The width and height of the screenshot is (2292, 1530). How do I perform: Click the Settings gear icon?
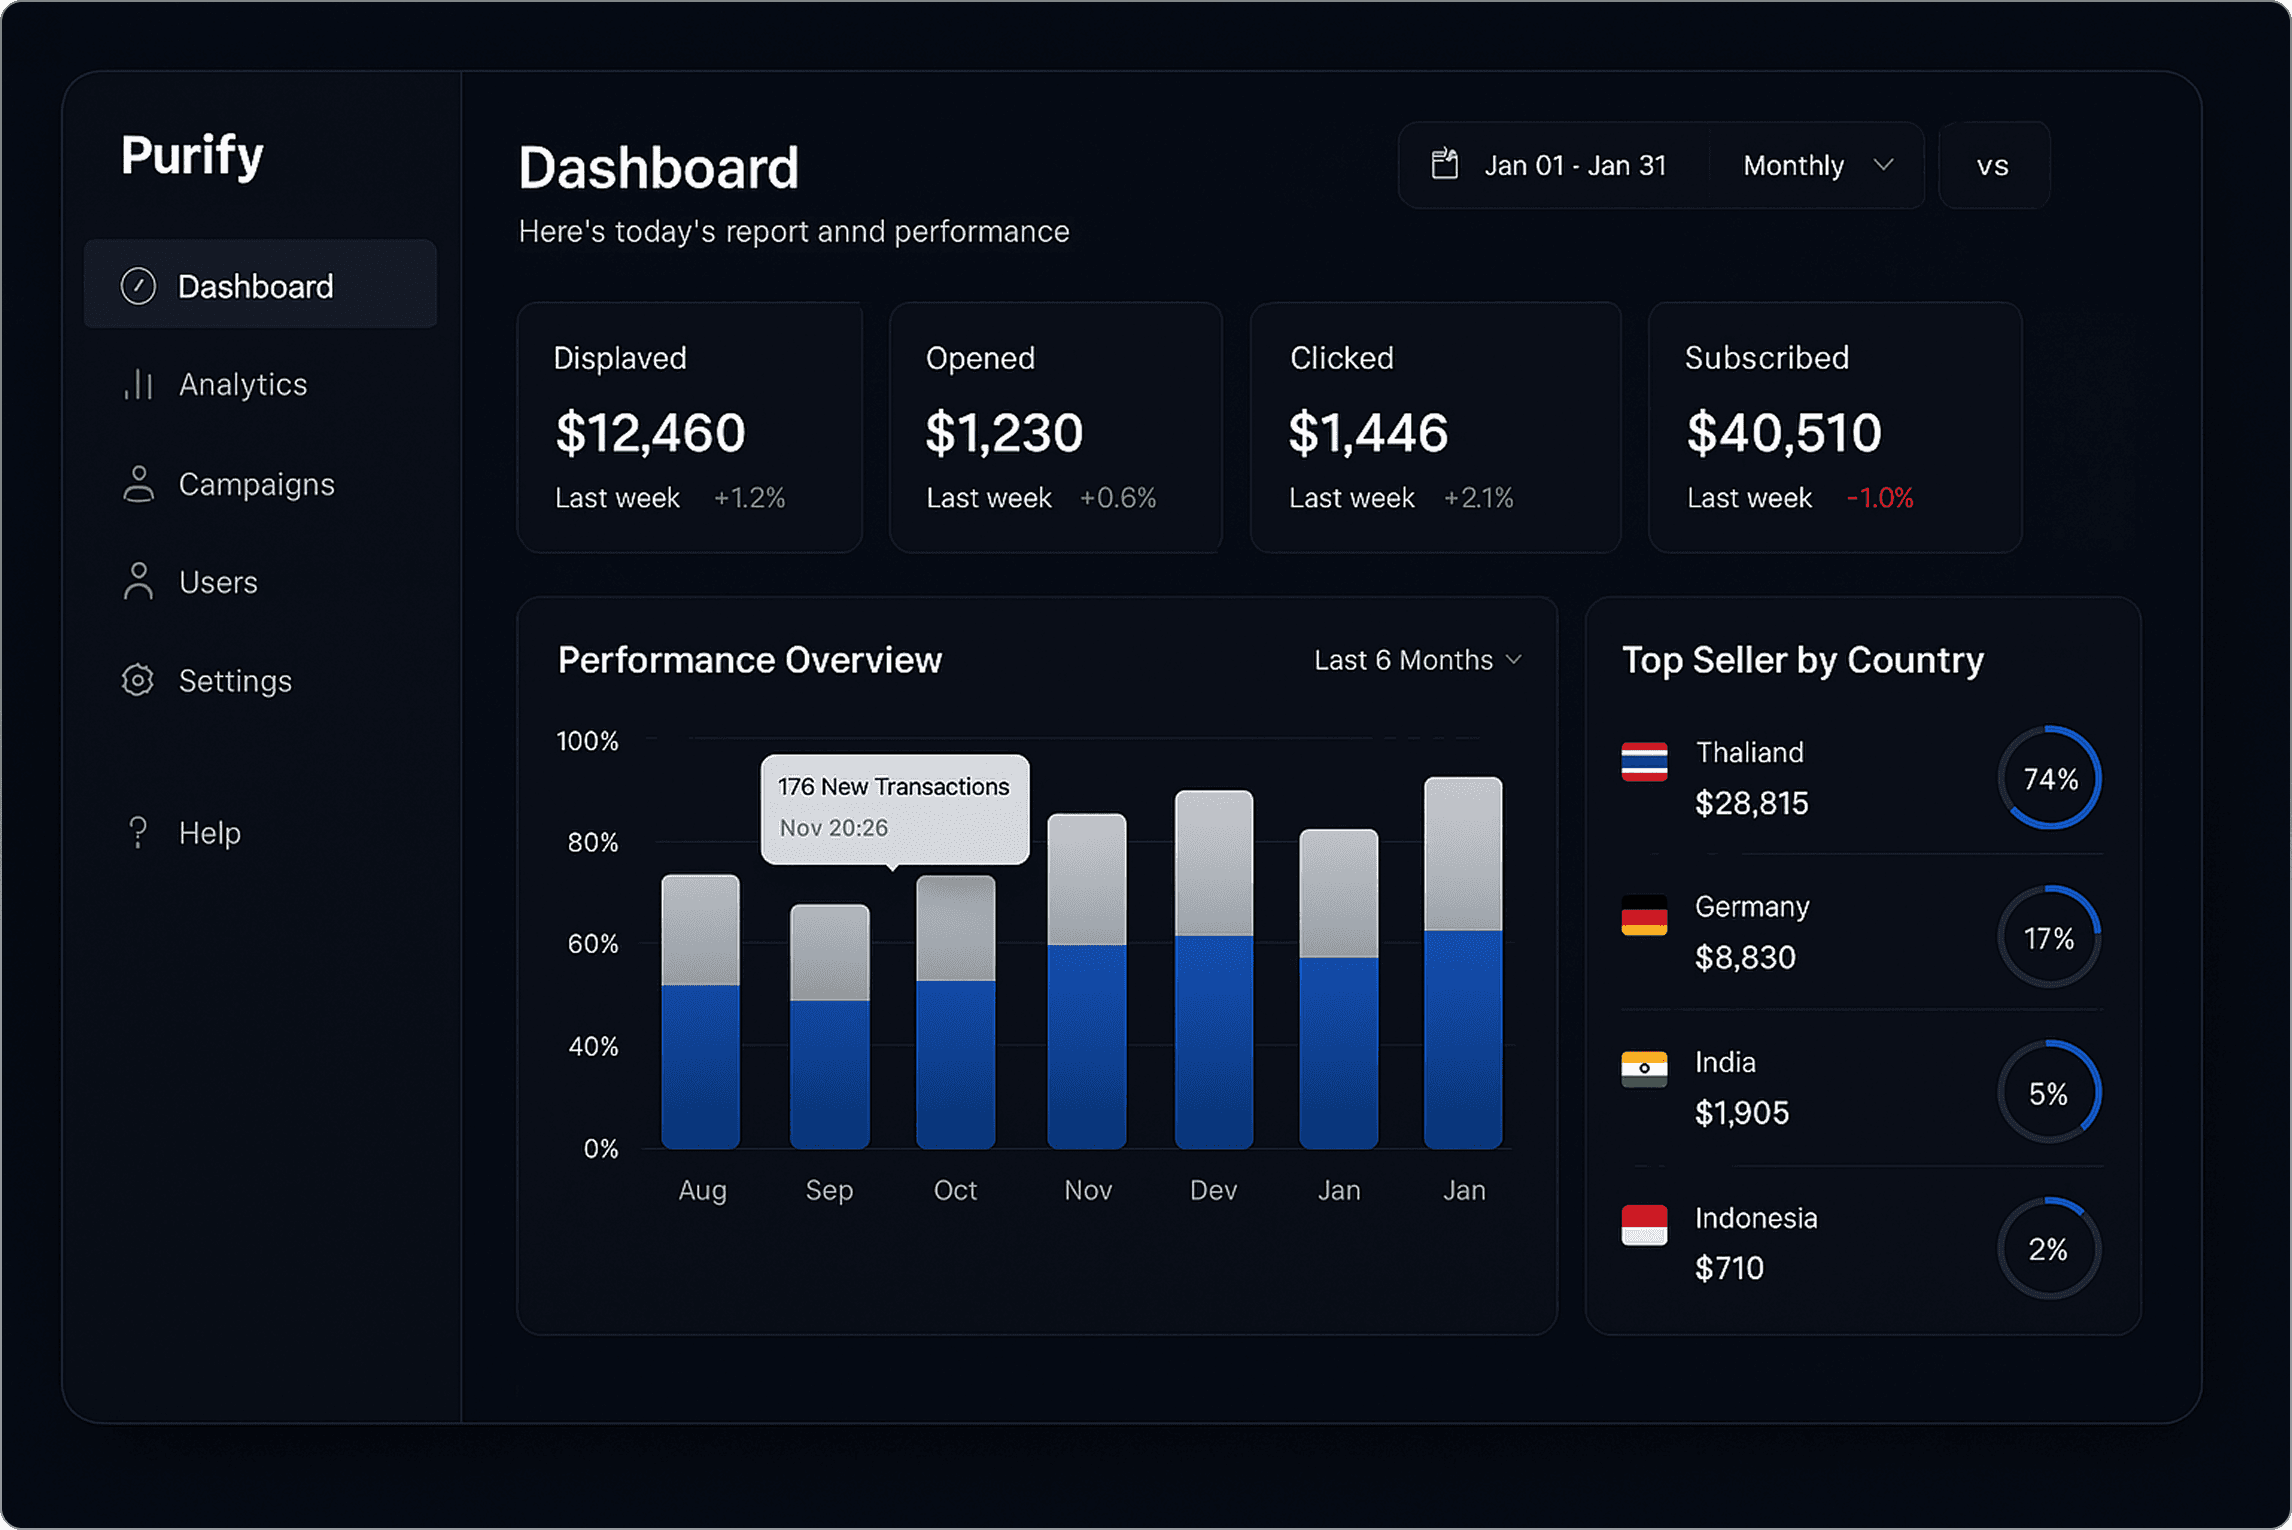click(138, 680)
